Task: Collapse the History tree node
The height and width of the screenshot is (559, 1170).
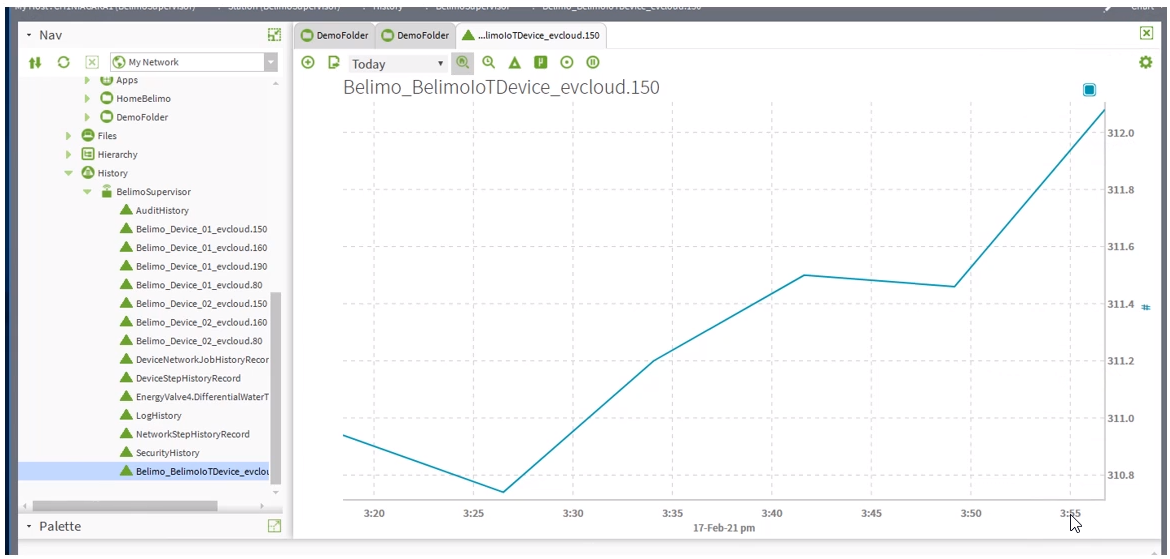Action: coord(69,173)
